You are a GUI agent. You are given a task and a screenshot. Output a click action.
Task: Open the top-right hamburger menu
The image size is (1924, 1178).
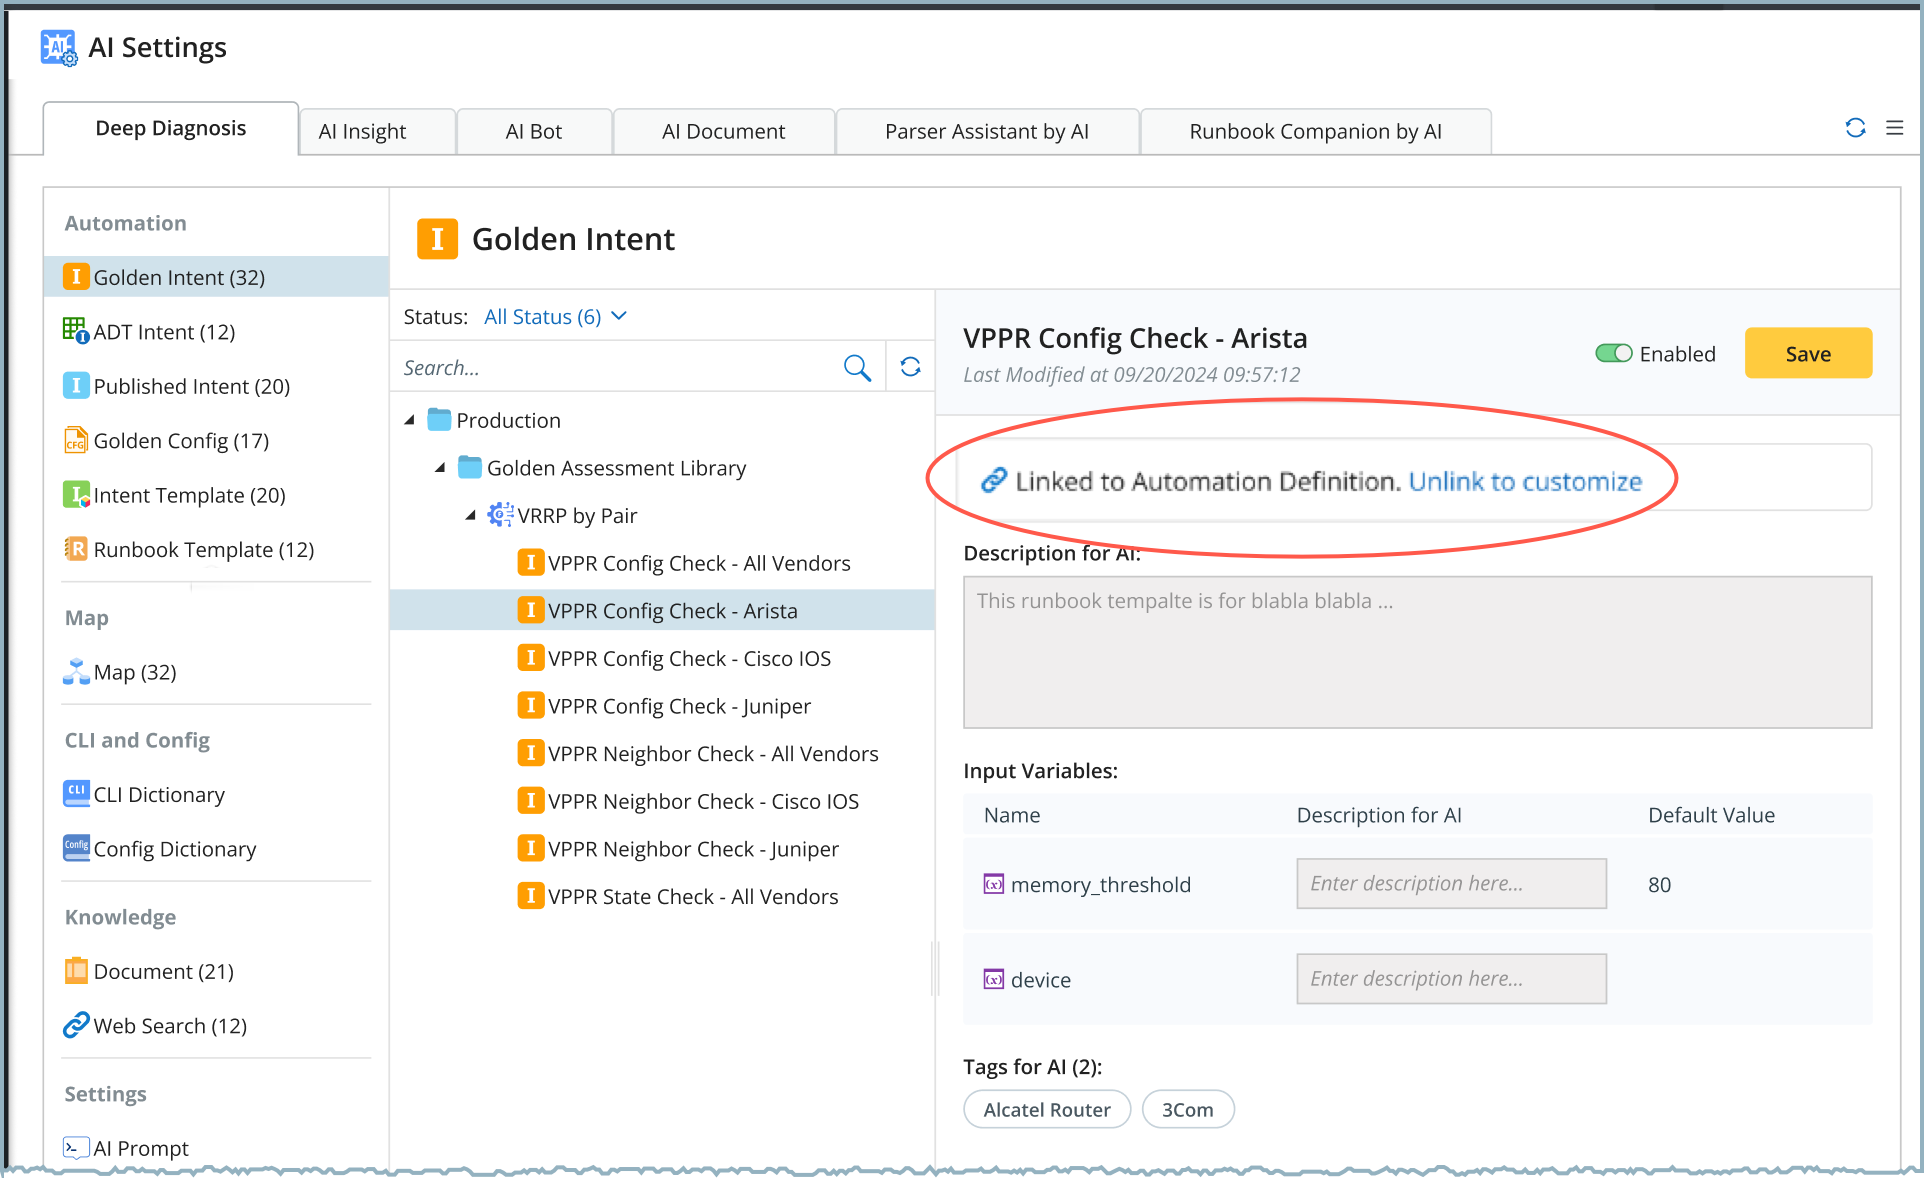(1894, 128)
